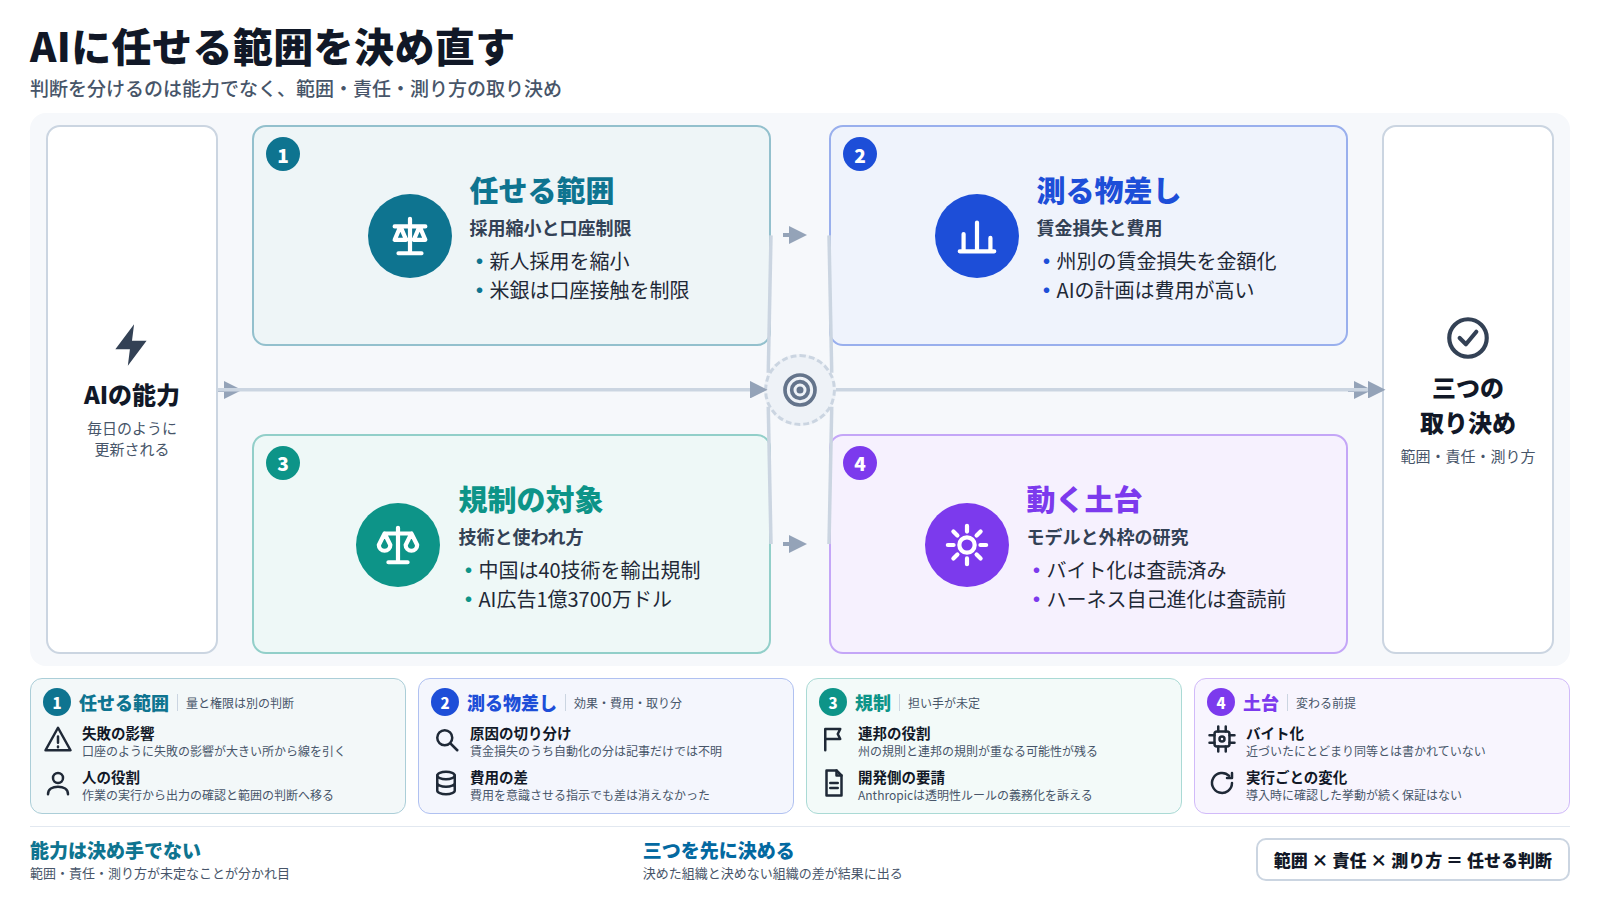Click the bullet ハーネス自己進化は査読前
Screen dimensions: 1600x900
[1166, 599]
